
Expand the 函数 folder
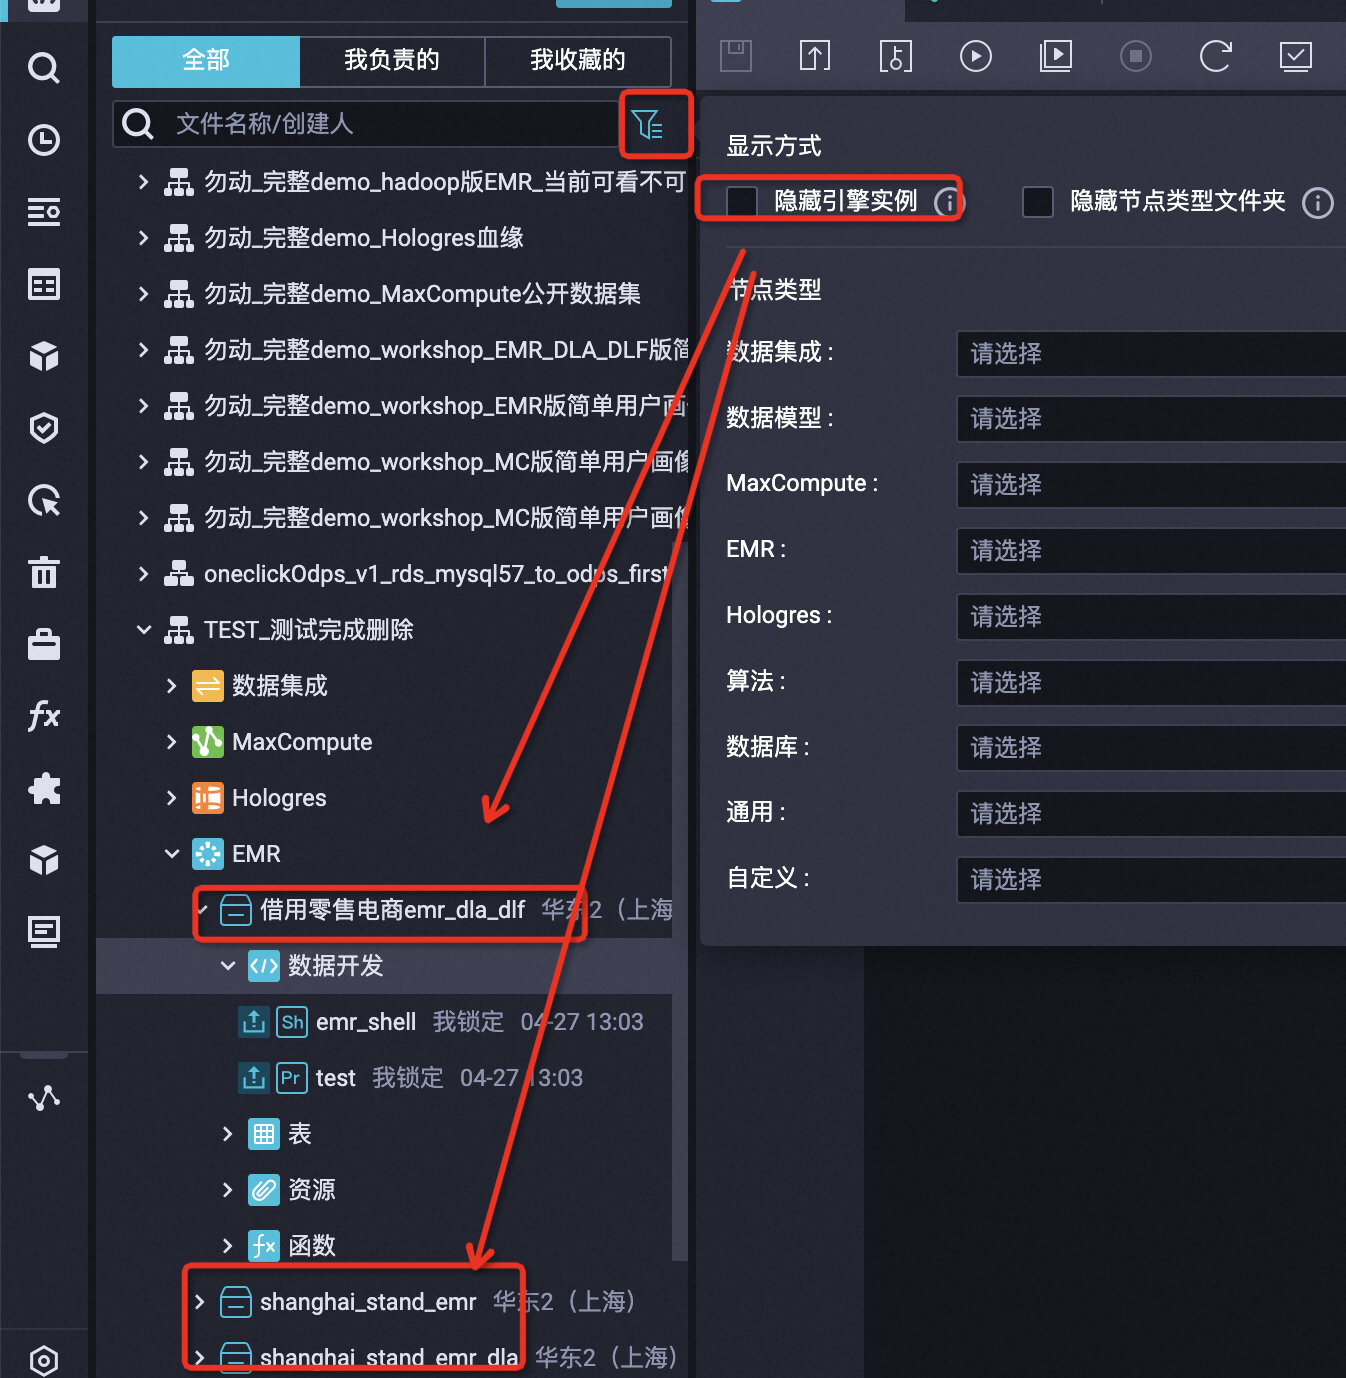(x=228, y=1245)
